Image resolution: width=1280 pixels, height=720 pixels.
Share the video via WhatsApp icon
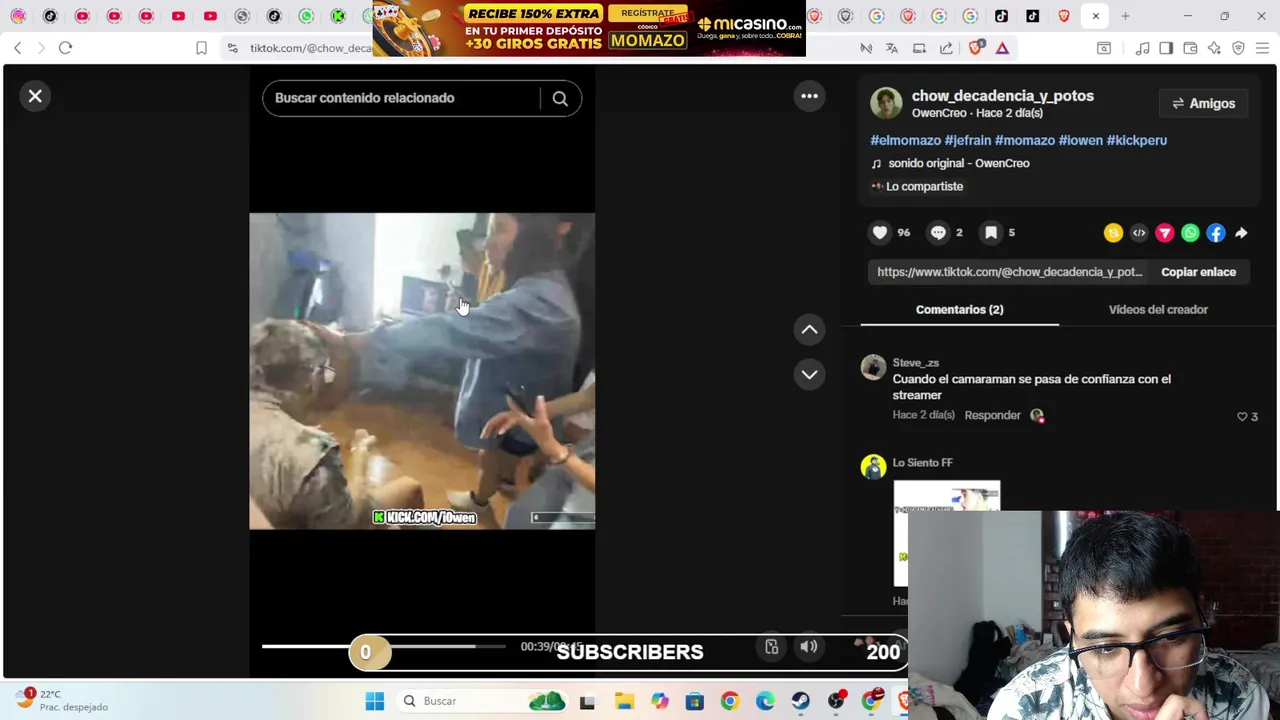pyautogui.click(x=1190, y=233)
